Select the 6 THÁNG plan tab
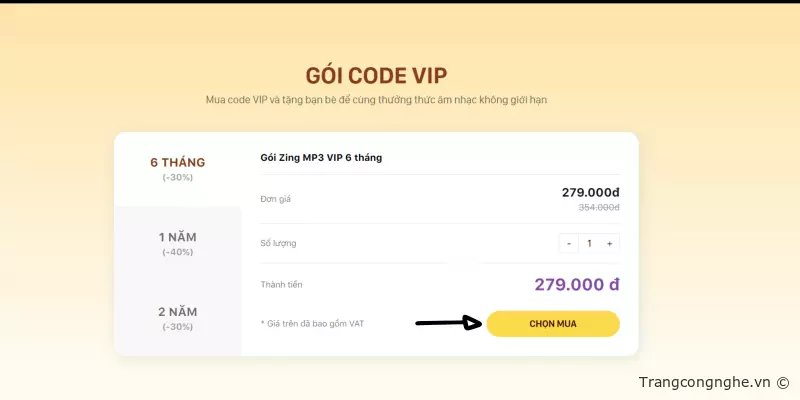The image size is (800, 400). tap(178, 168)
